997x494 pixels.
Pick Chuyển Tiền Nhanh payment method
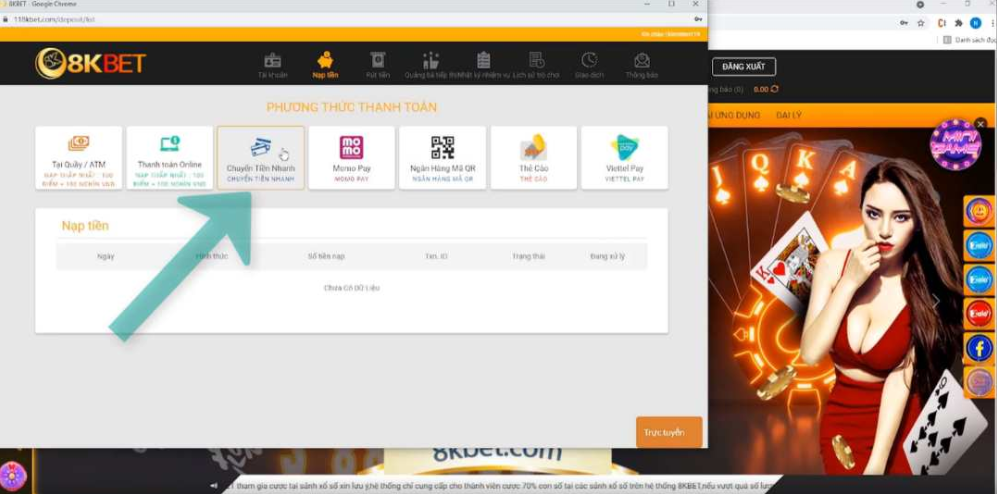(x=260, y=157)
